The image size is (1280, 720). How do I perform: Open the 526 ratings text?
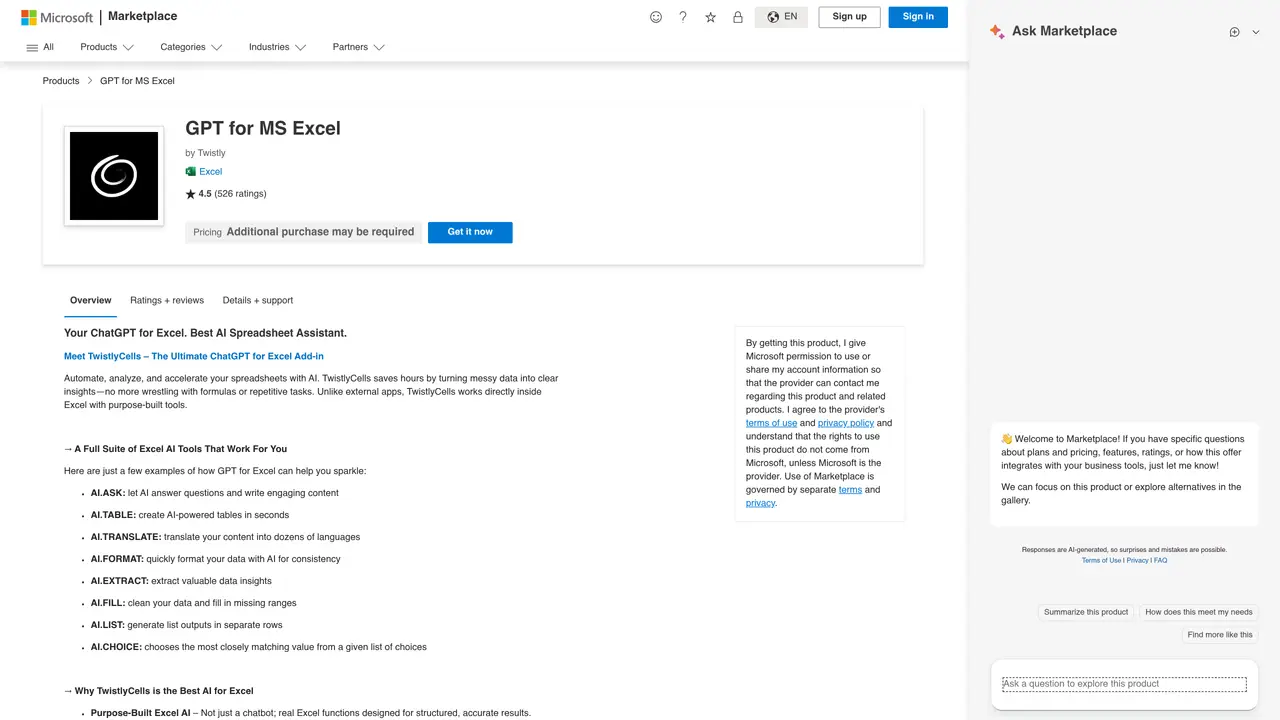[x=240, y=194]
